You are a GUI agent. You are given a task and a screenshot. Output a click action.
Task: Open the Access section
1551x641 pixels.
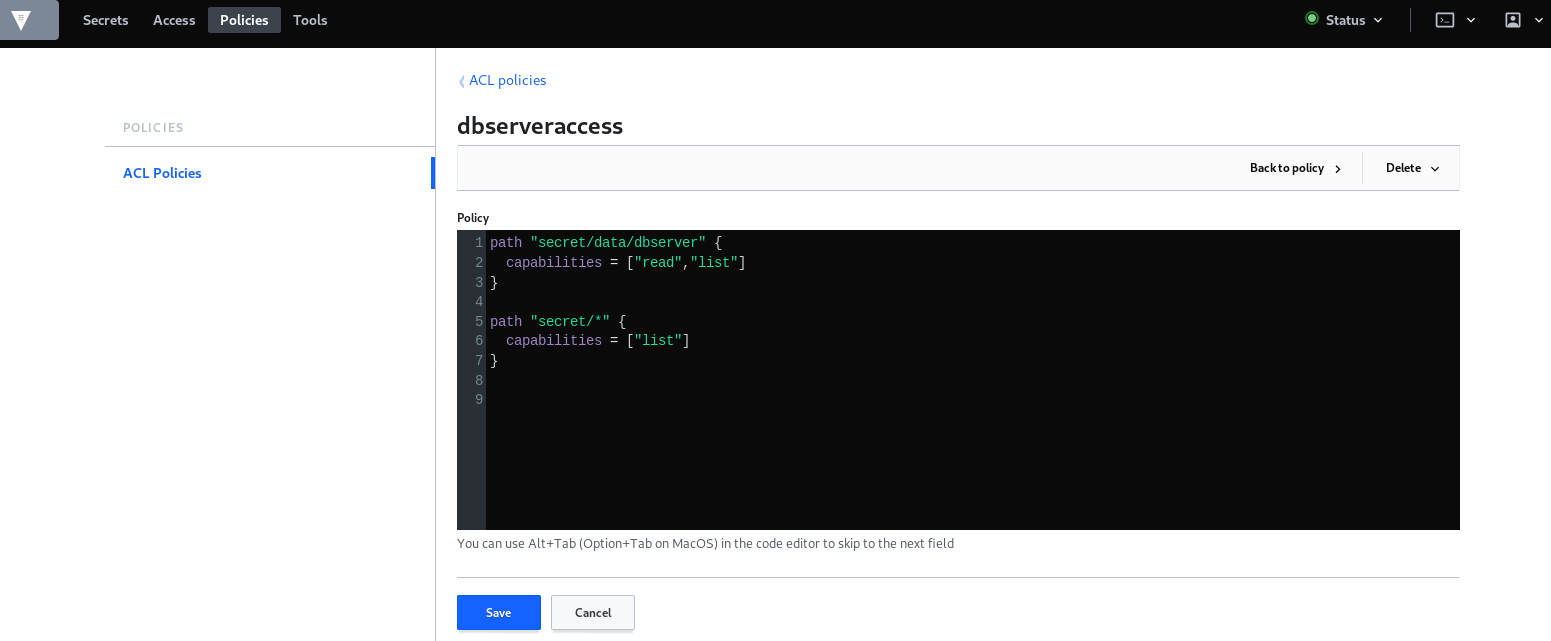173,19
